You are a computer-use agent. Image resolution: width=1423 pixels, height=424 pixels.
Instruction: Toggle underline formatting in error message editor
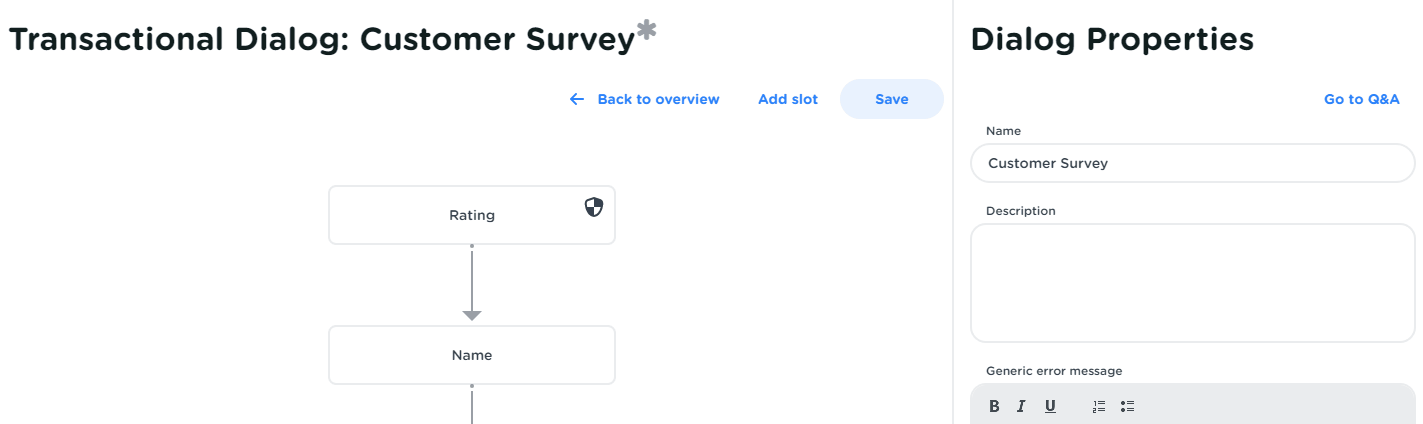coord(1050,406)
